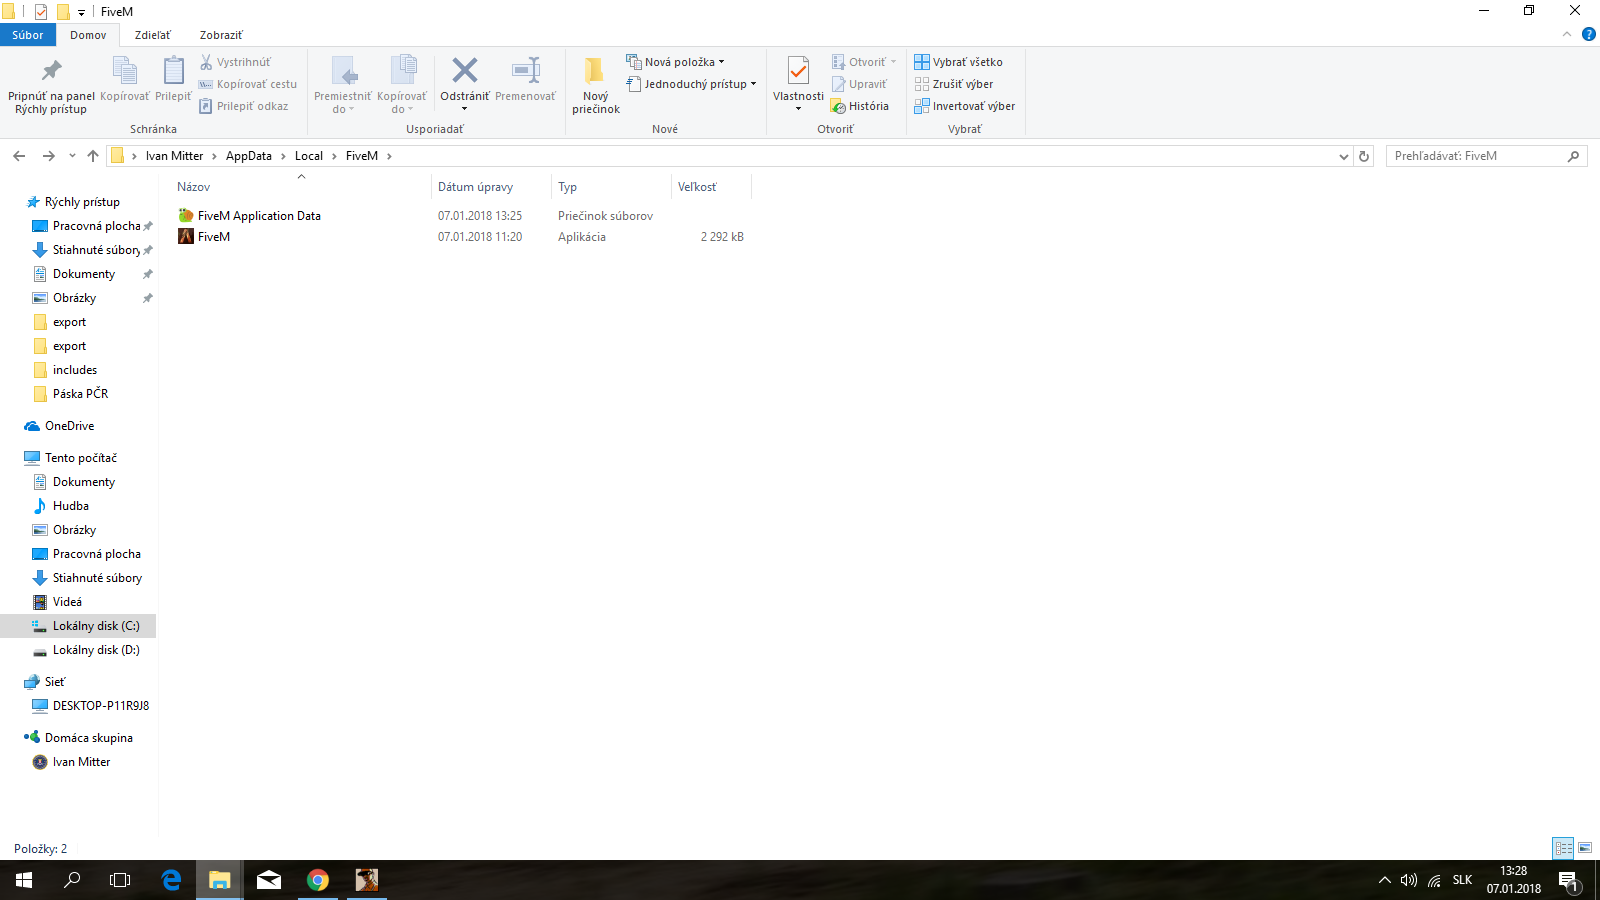The height and width of the screenshot is (900, 1600).
Task: Click Otvoriť in ribbon
Action: pos(864,62)
